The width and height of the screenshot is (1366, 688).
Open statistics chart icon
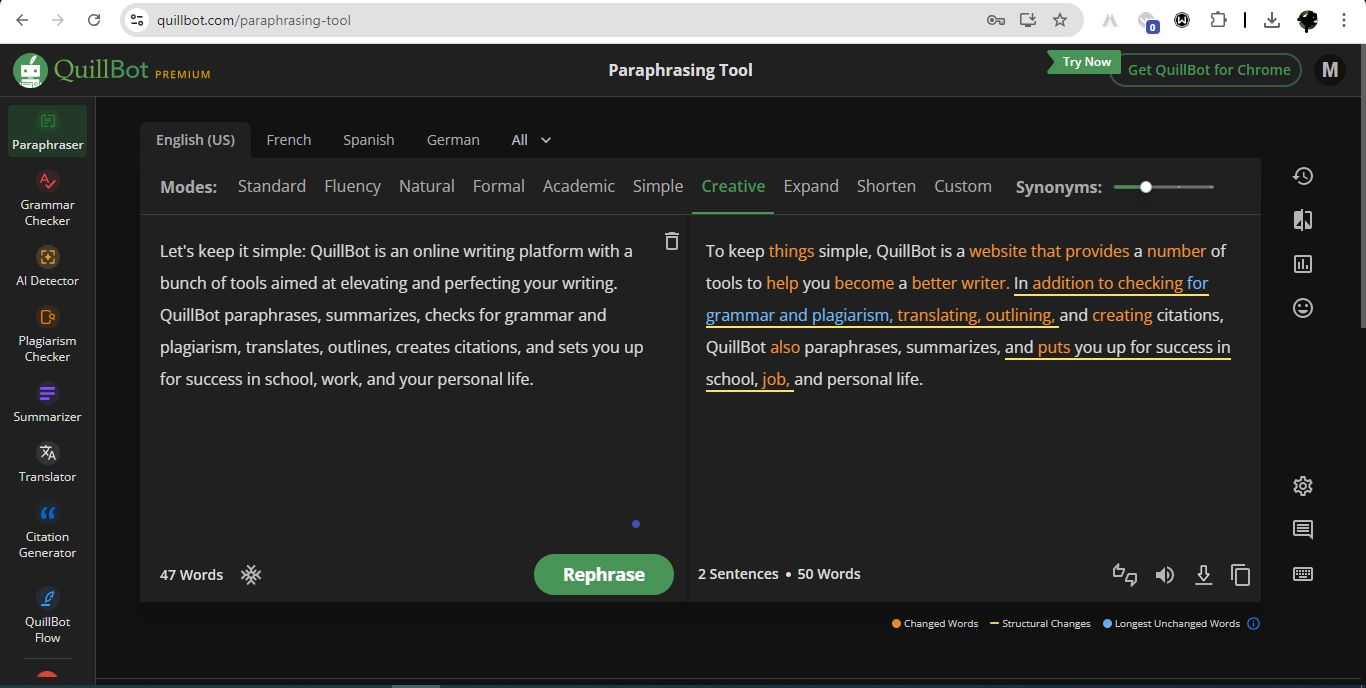[1302, 264]
